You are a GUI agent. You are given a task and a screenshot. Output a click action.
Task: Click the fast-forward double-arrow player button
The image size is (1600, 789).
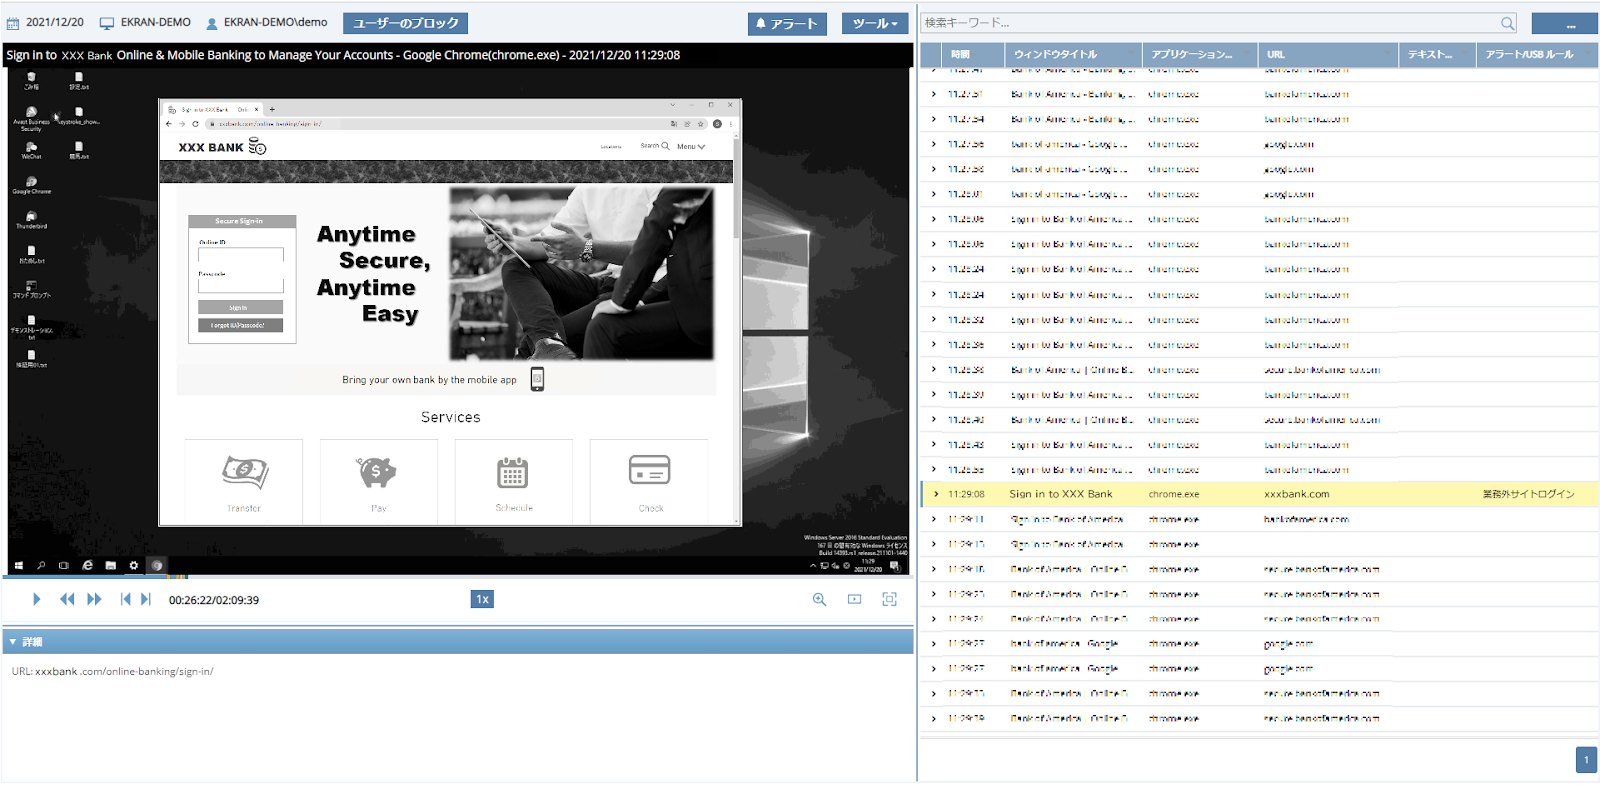click(x=94, y=599)
